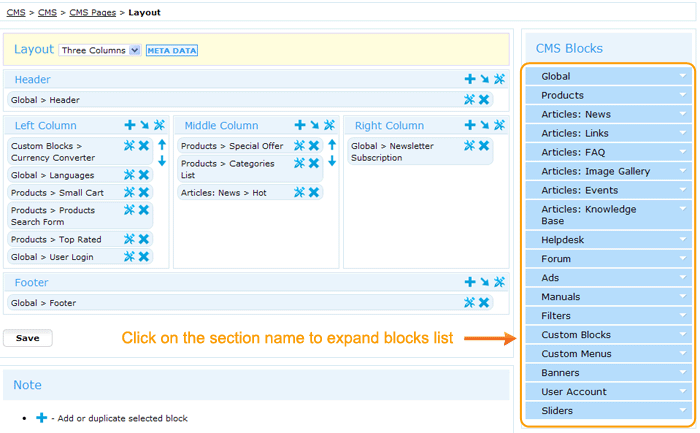Edit settings of Global > Header block
700x433 pixels.
coord(469,100)
